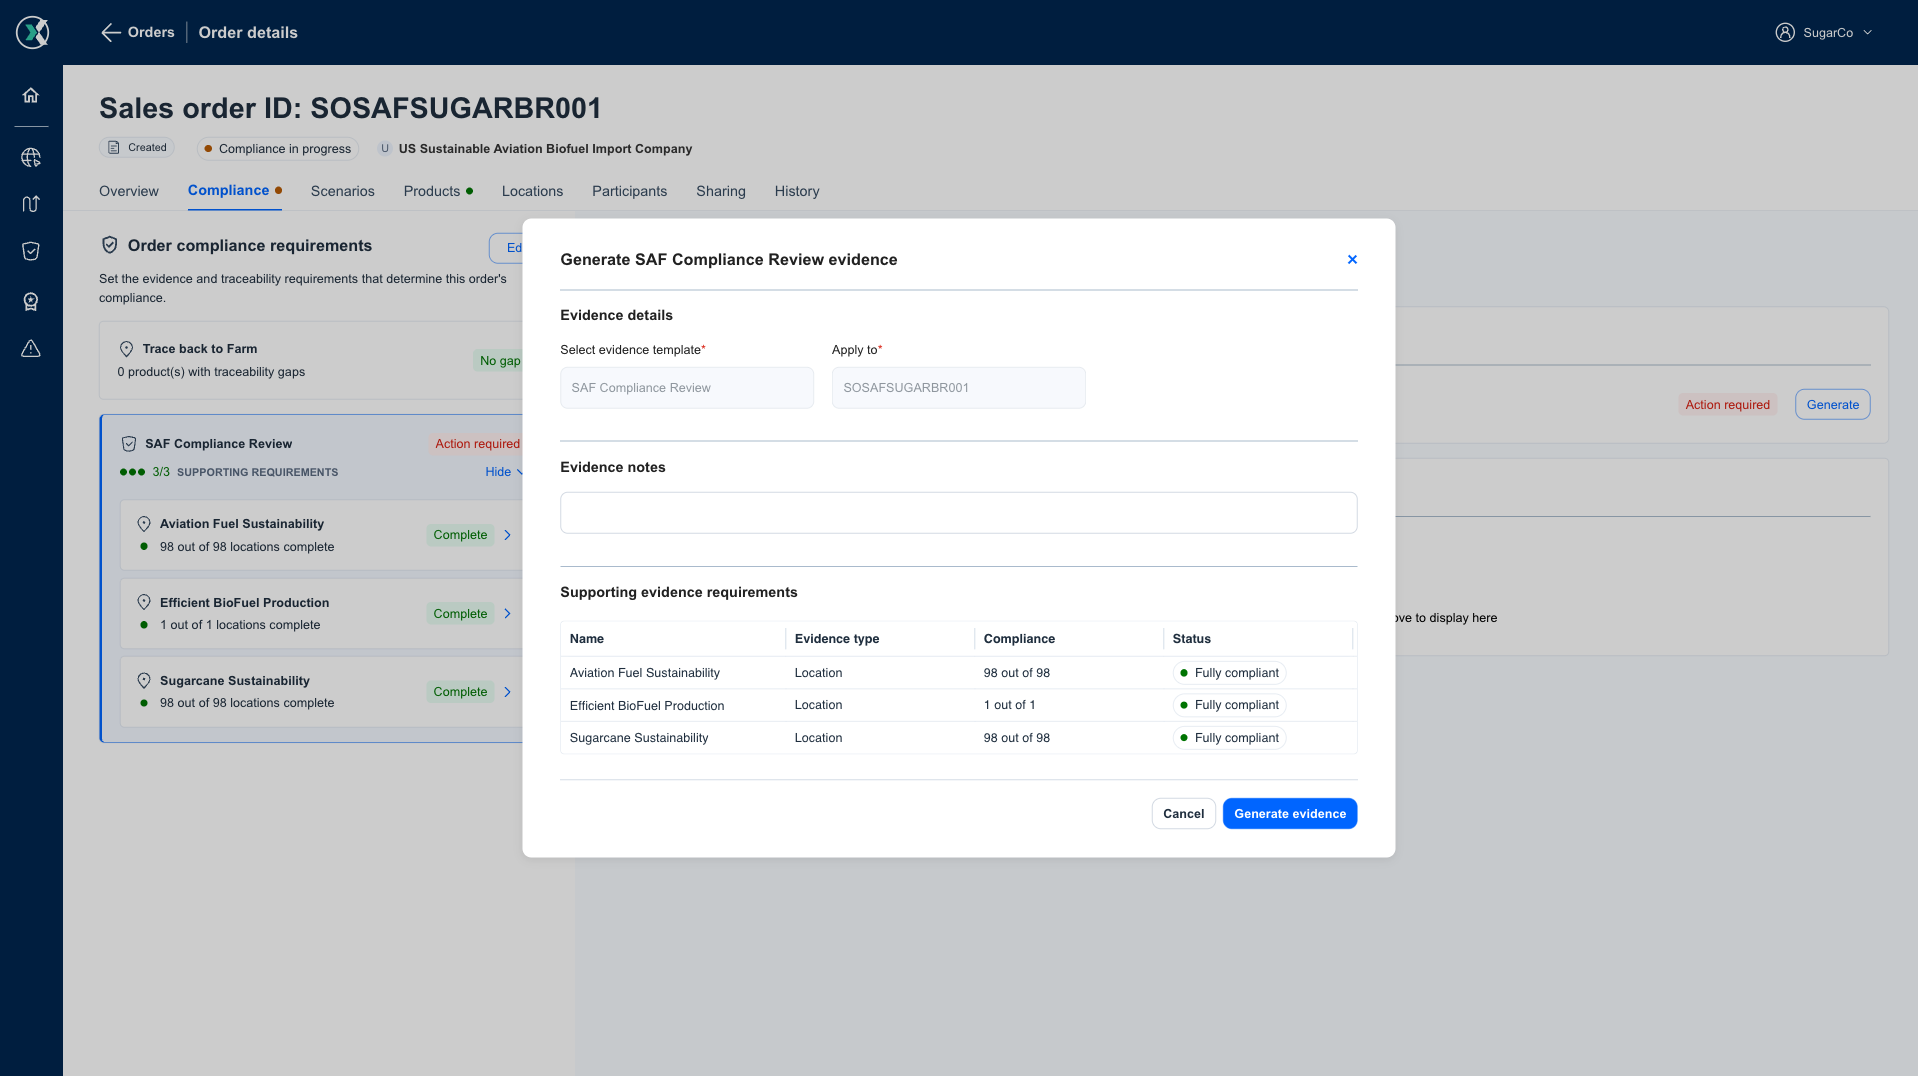Open the award badge icon in sidebar
Screen dimensions: 1918x1076
click(31, 301)
